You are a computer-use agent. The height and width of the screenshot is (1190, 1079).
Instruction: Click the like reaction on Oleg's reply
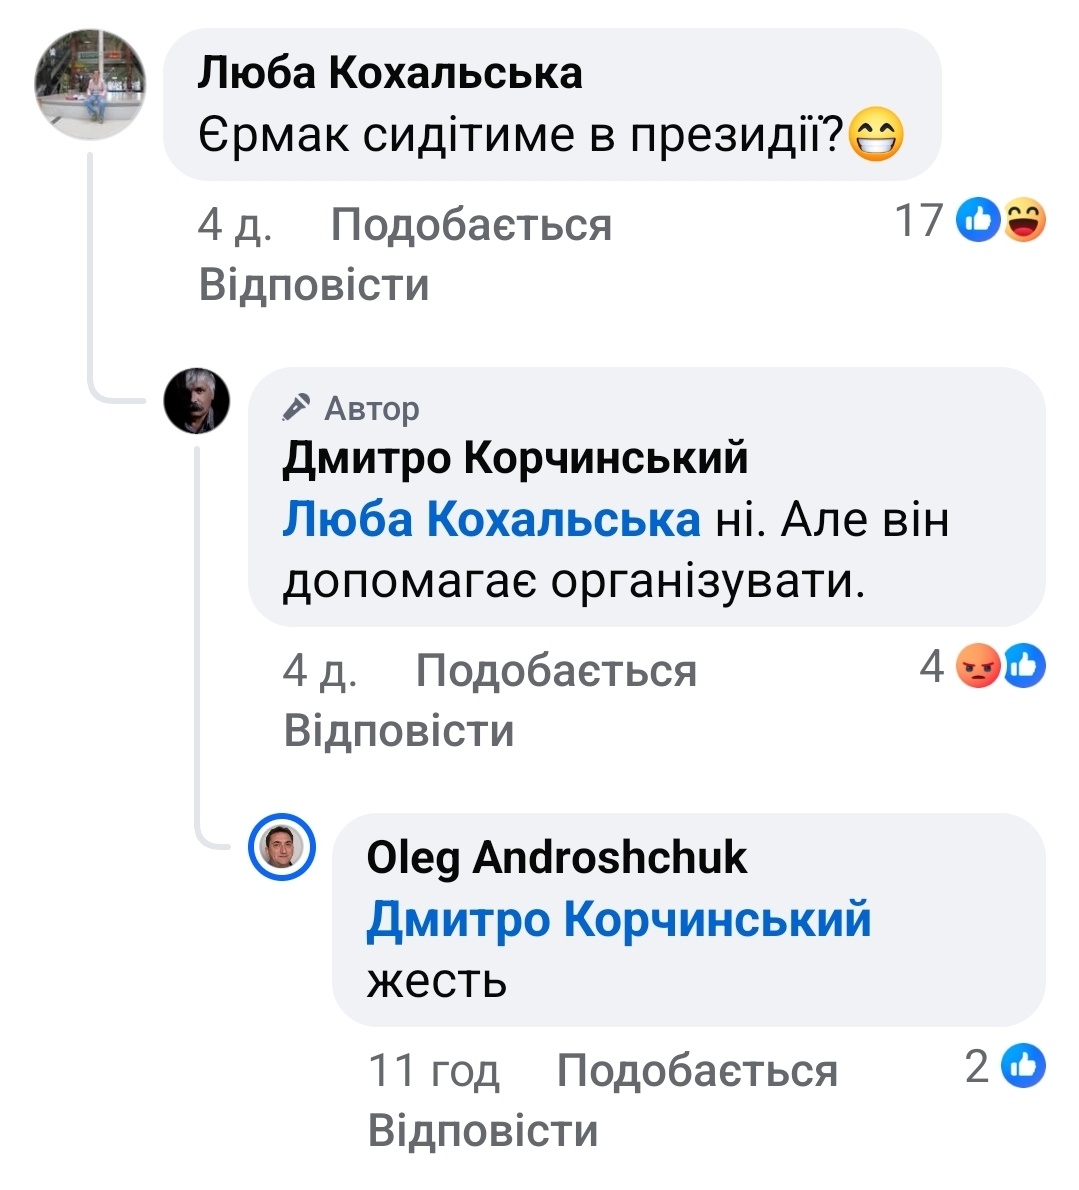pyautogui.click(x=1023, y=1066)
